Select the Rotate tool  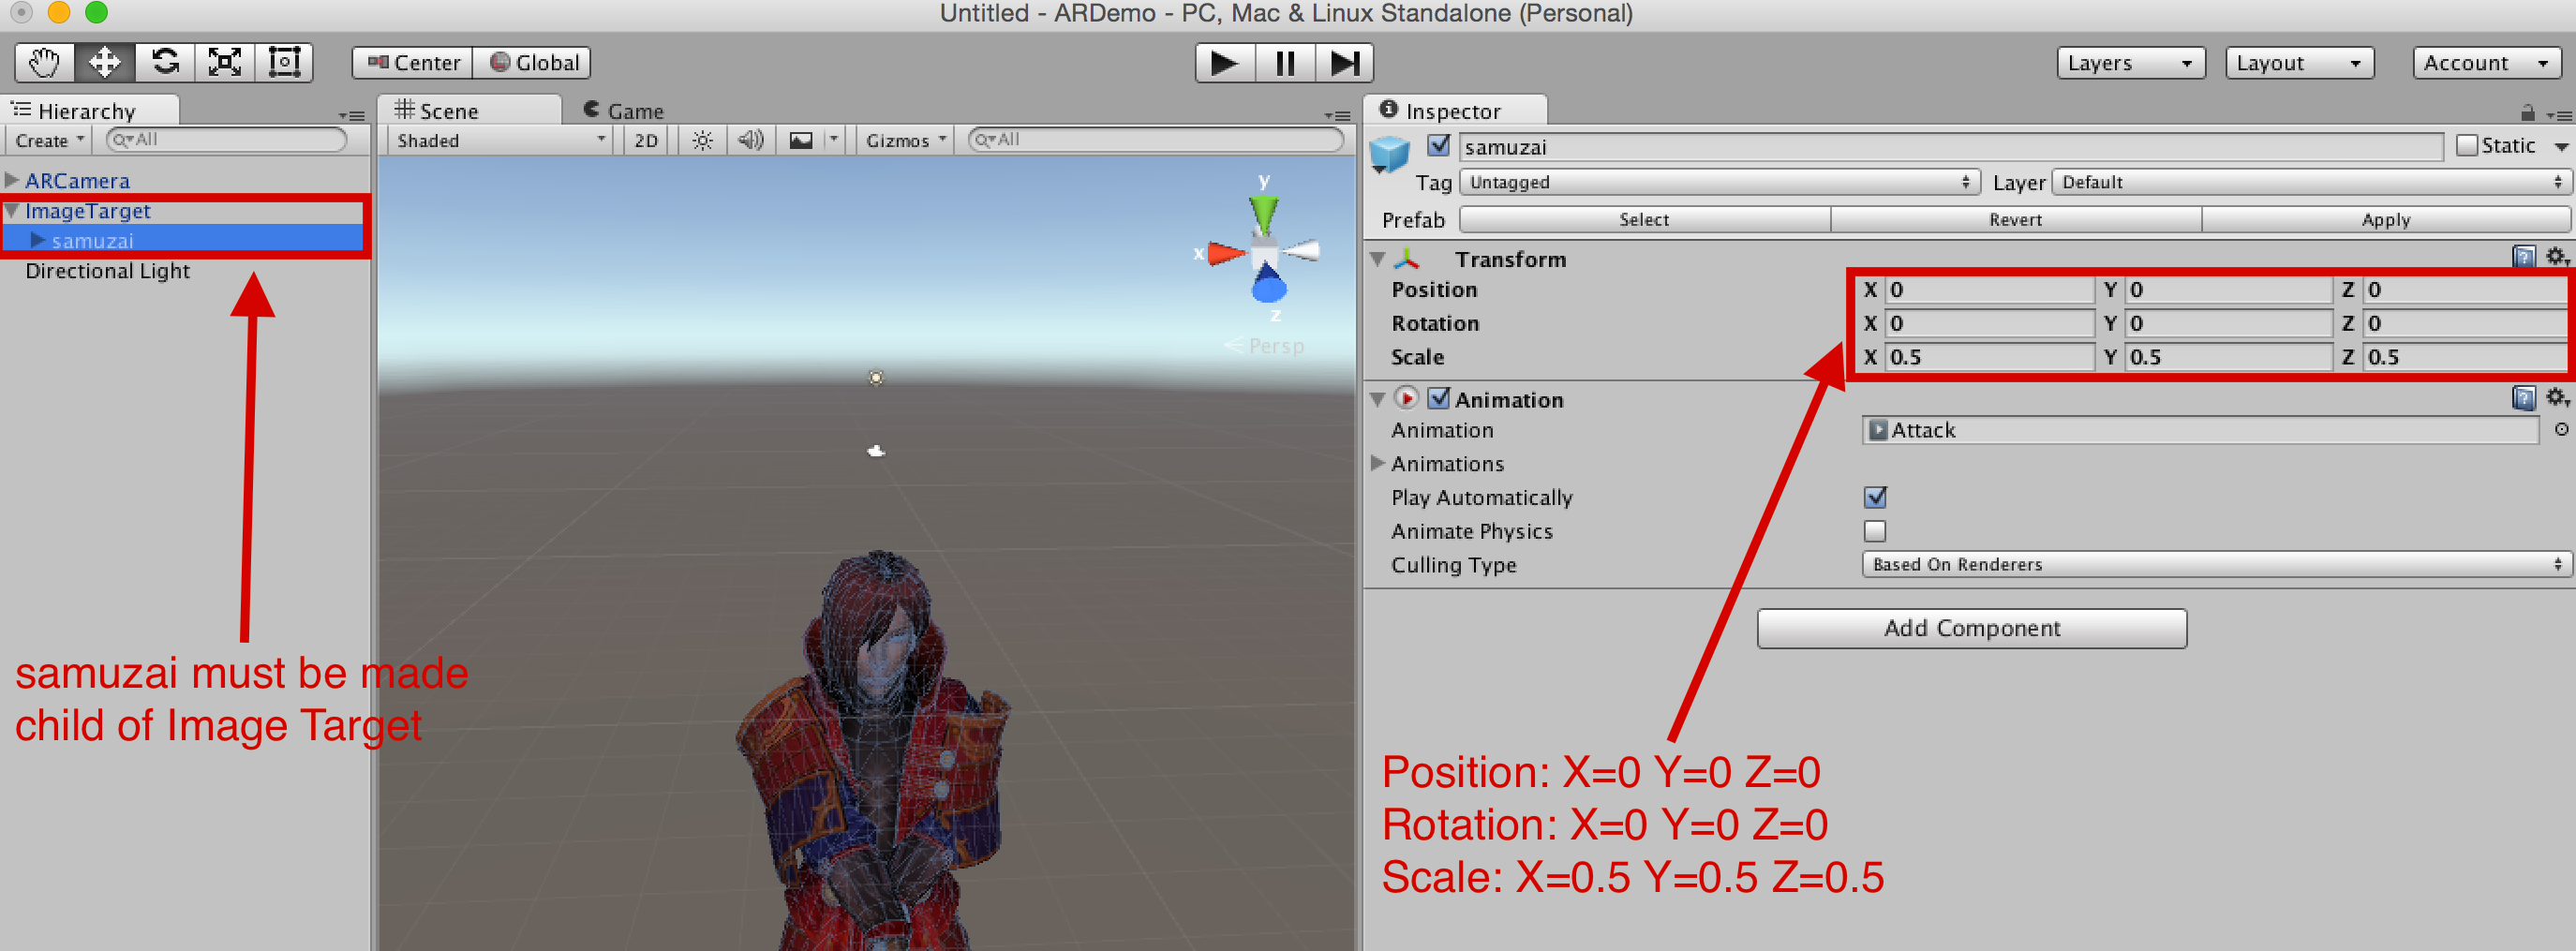[x=165, y=63]
